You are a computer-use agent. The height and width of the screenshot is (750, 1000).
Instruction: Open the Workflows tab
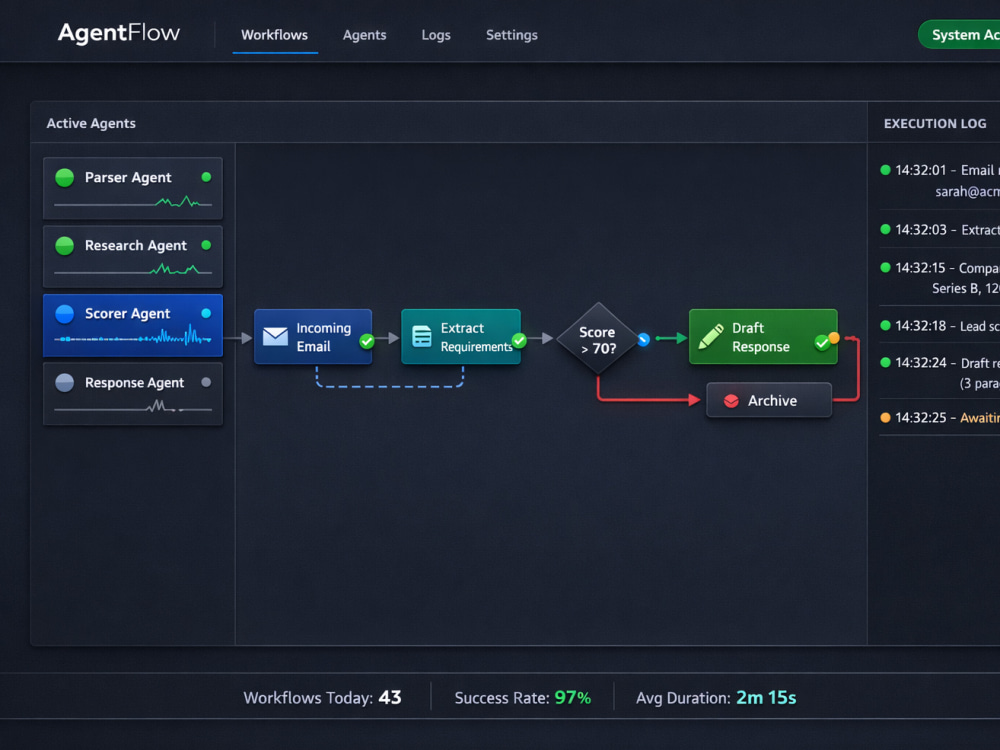click(274, 35)
